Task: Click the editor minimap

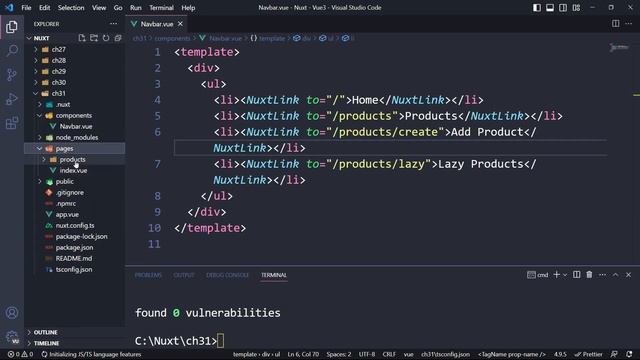Action: click(x=619, y=48)
